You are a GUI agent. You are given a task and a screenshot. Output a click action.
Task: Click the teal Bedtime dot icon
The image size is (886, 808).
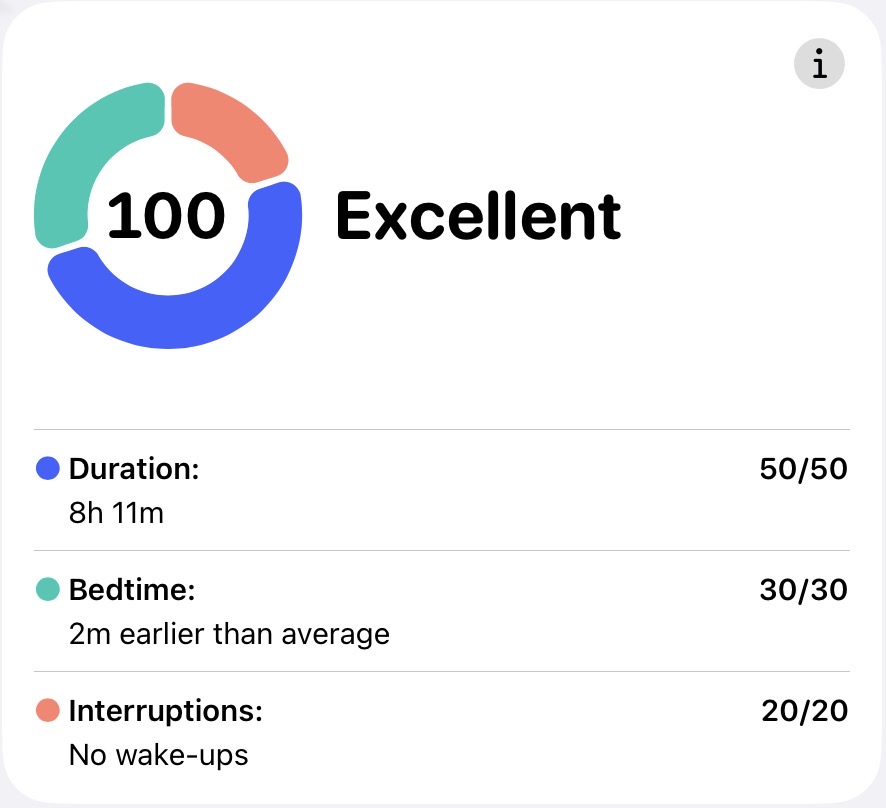(x=48, y=590)
